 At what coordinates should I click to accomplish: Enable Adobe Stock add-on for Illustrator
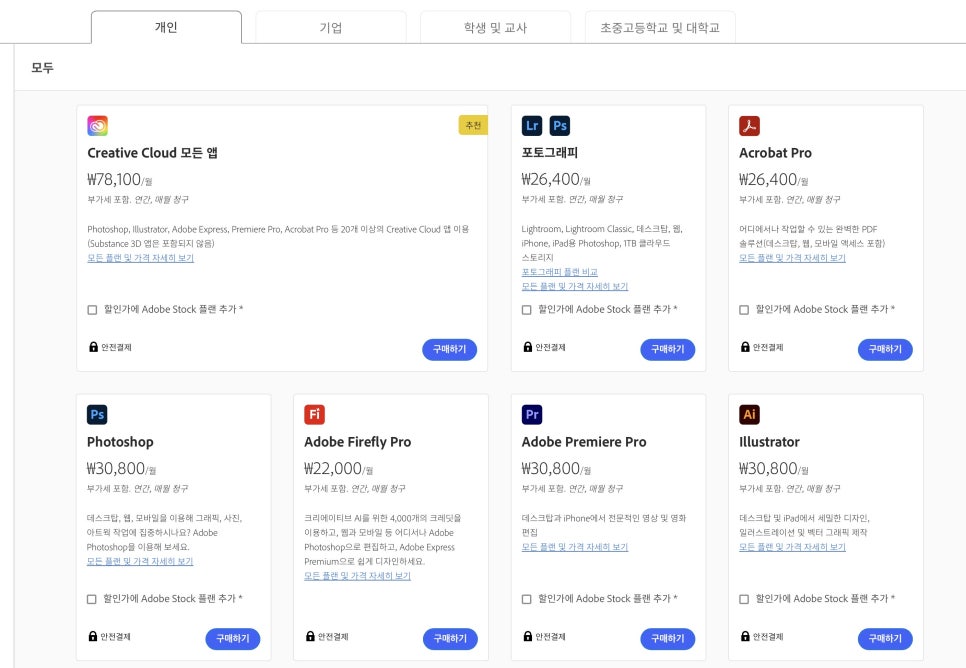pyautogui.click(x=744, y=599)
